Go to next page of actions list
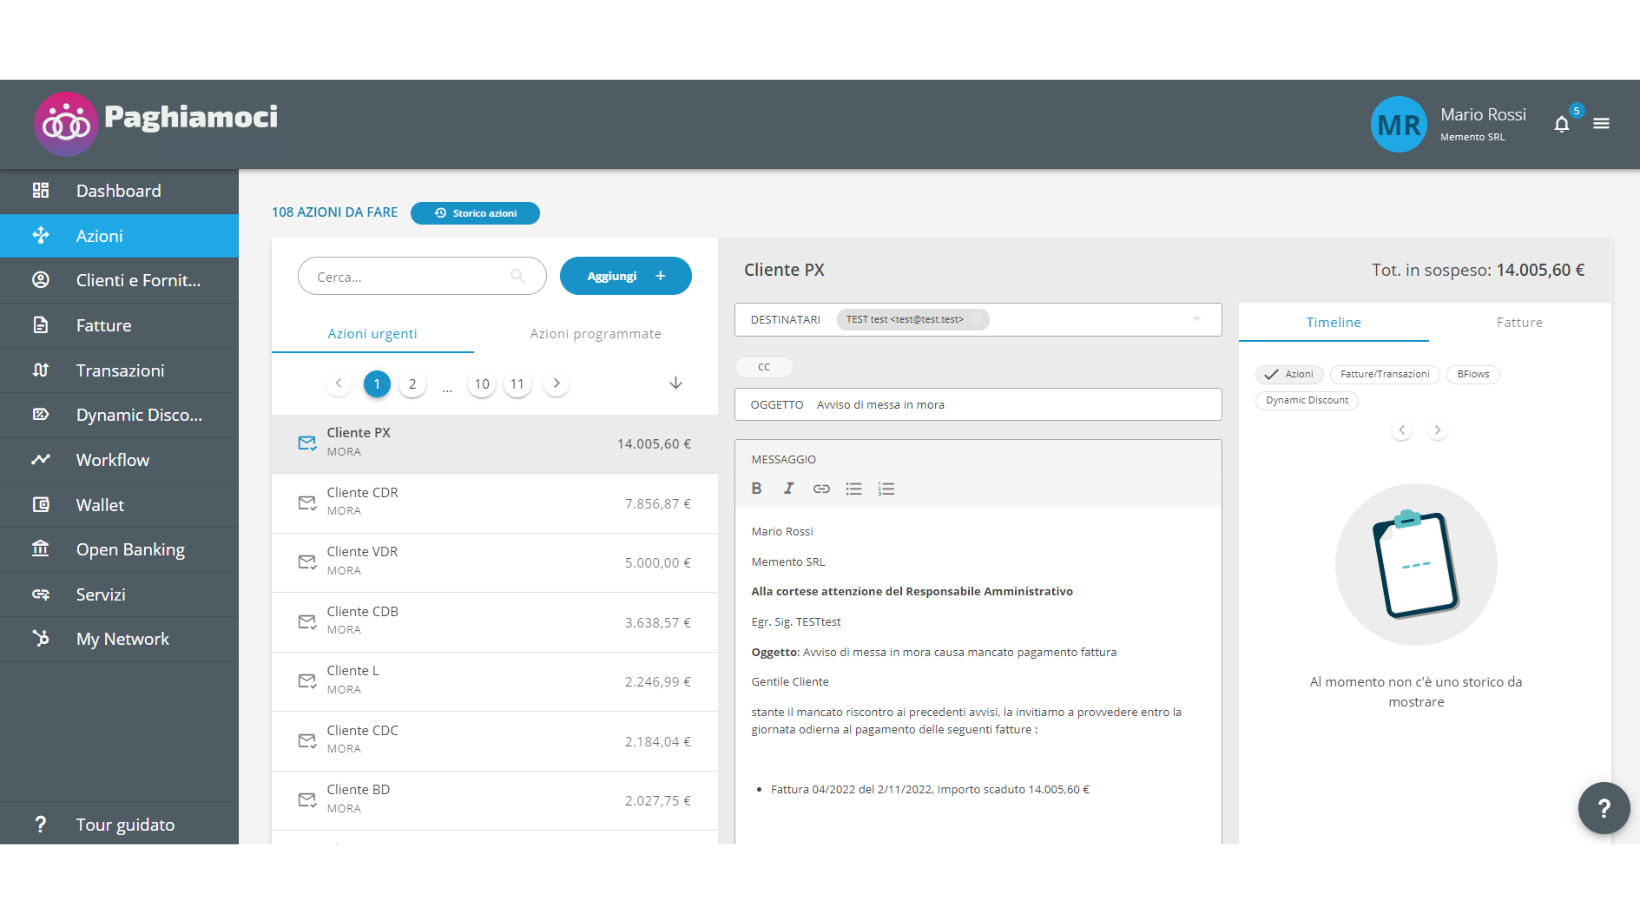The image size is (1640, 924). 557,383
